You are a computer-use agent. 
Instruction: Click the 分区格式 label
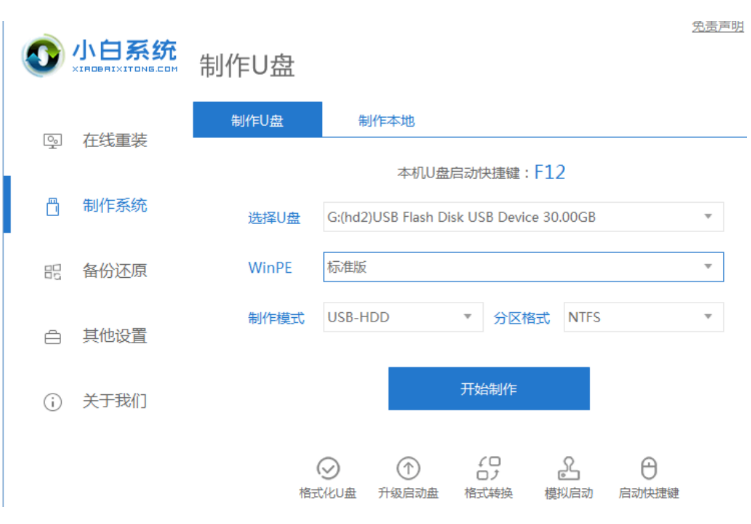(x=522, y=318)
